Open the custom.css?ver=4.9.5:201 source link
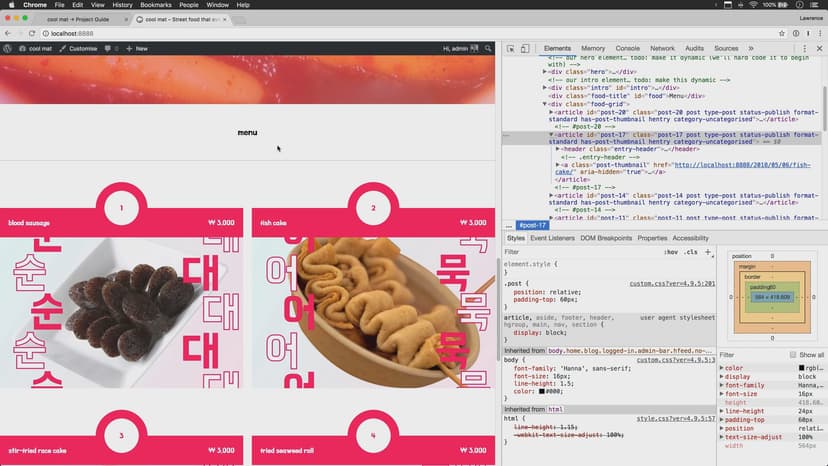The height and width of the screenshot is (466, 828). tap(672, 283)
